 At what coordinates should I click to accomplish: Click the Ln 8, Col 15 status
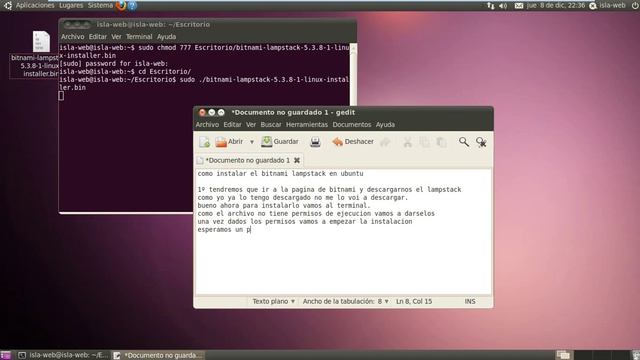pyautogui.click(x=413, y=301)
